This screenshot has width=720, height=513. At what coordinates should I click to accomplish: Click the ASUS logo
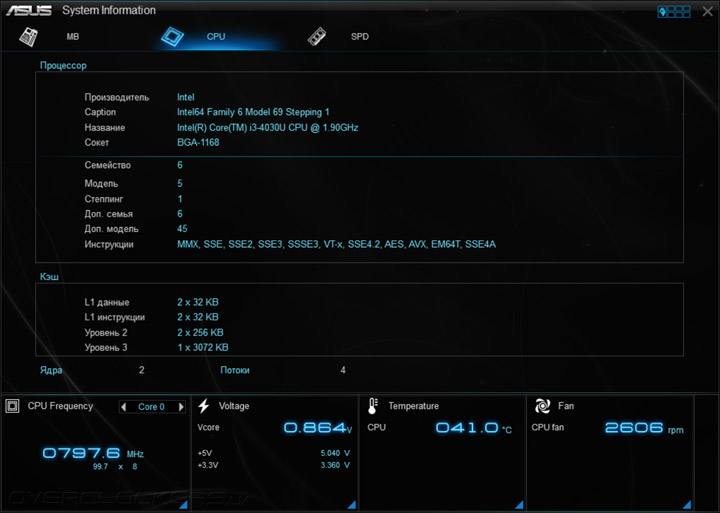(x=28, y=11)
